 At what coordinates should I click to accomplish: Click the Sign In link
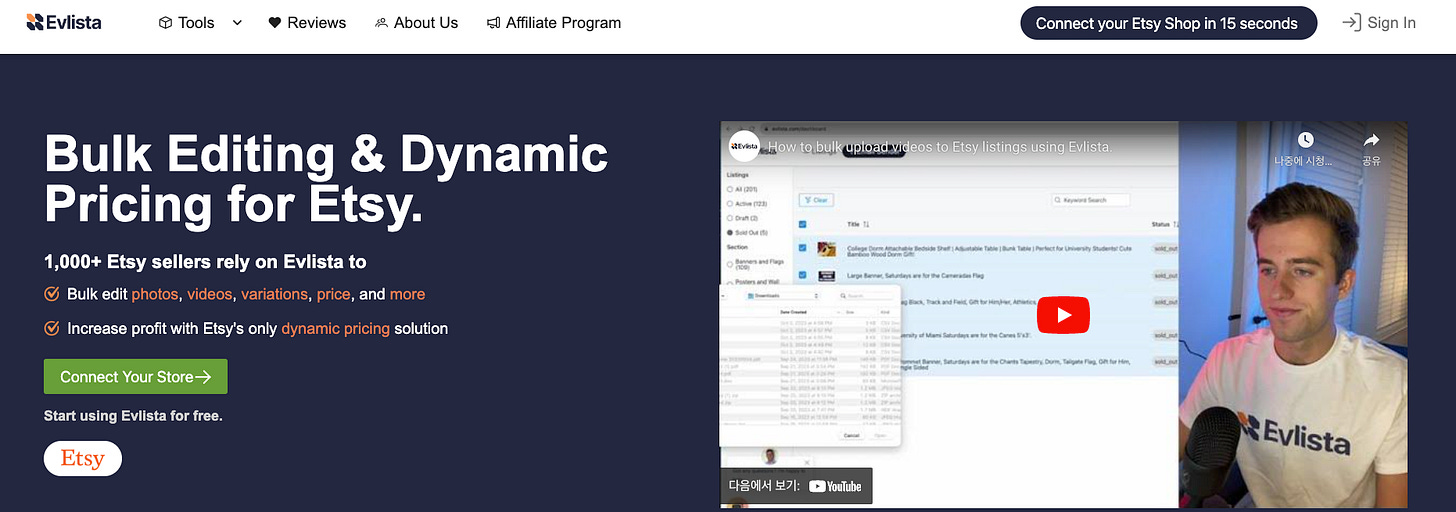[x=1391, y=23]
